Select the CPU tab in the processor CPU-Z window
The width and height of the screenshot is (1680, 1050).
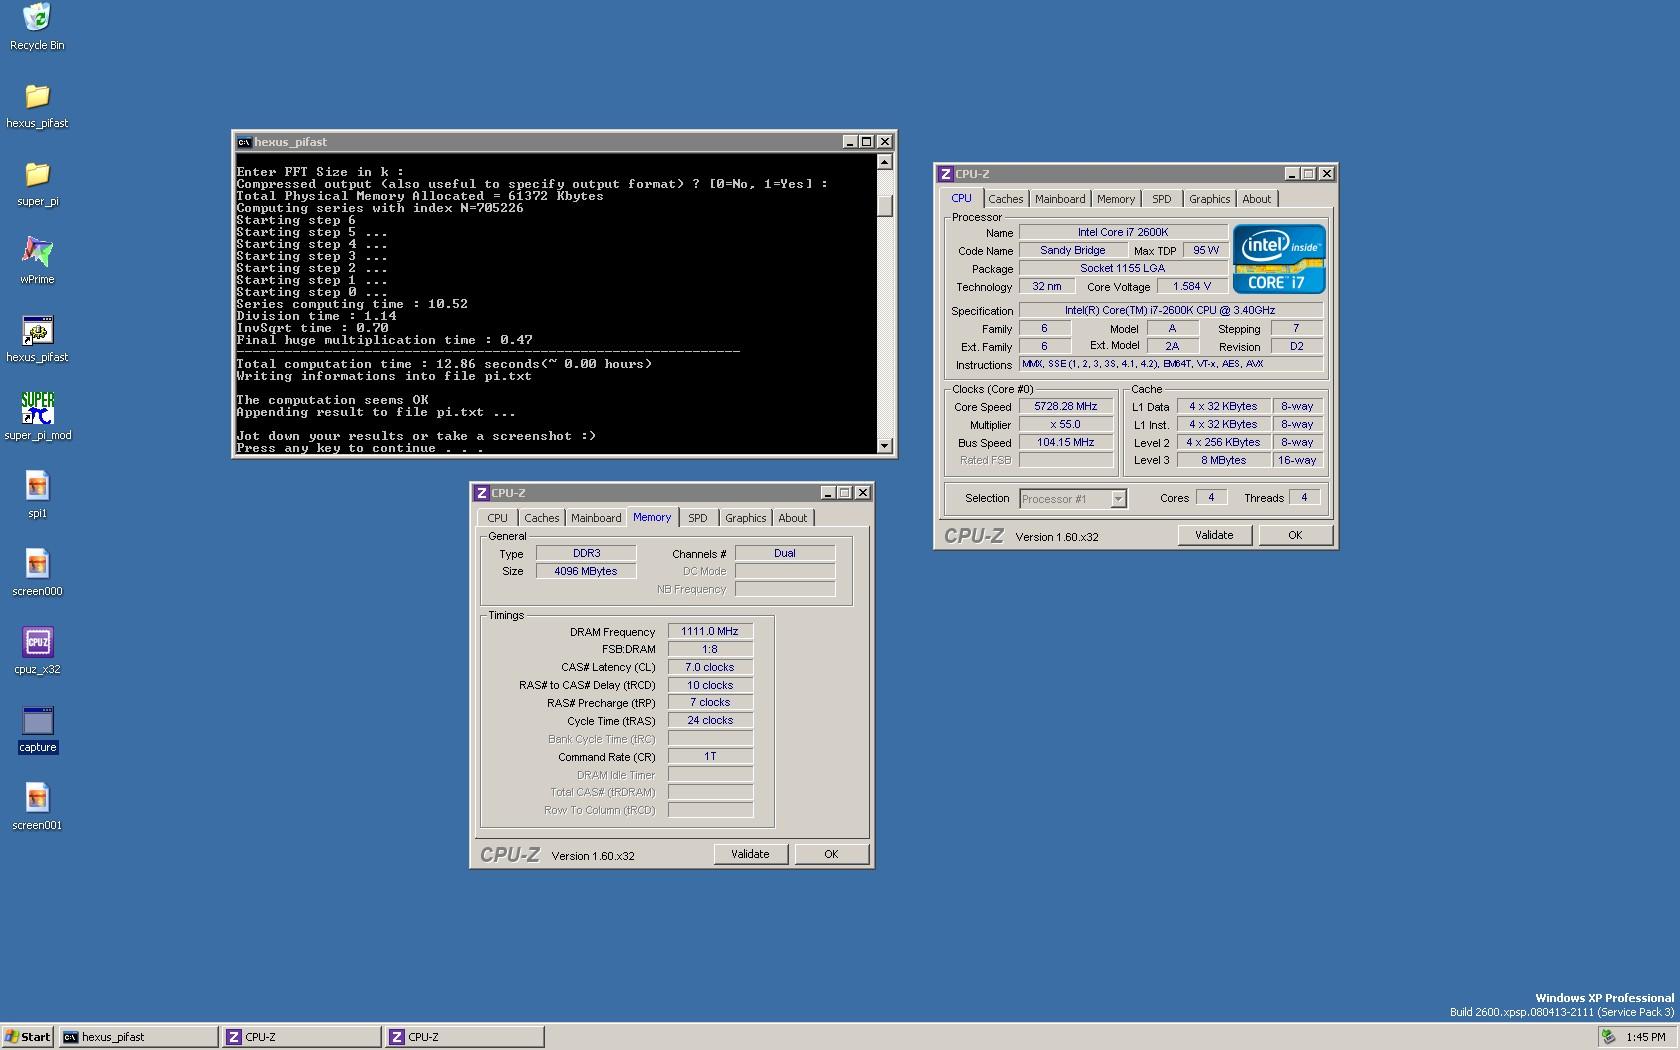962,198
